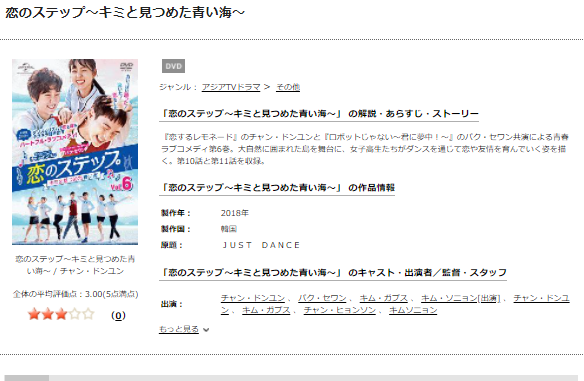Click もっと見る to show more cast
Screen dimensions: 584x381
click(179, 329)
